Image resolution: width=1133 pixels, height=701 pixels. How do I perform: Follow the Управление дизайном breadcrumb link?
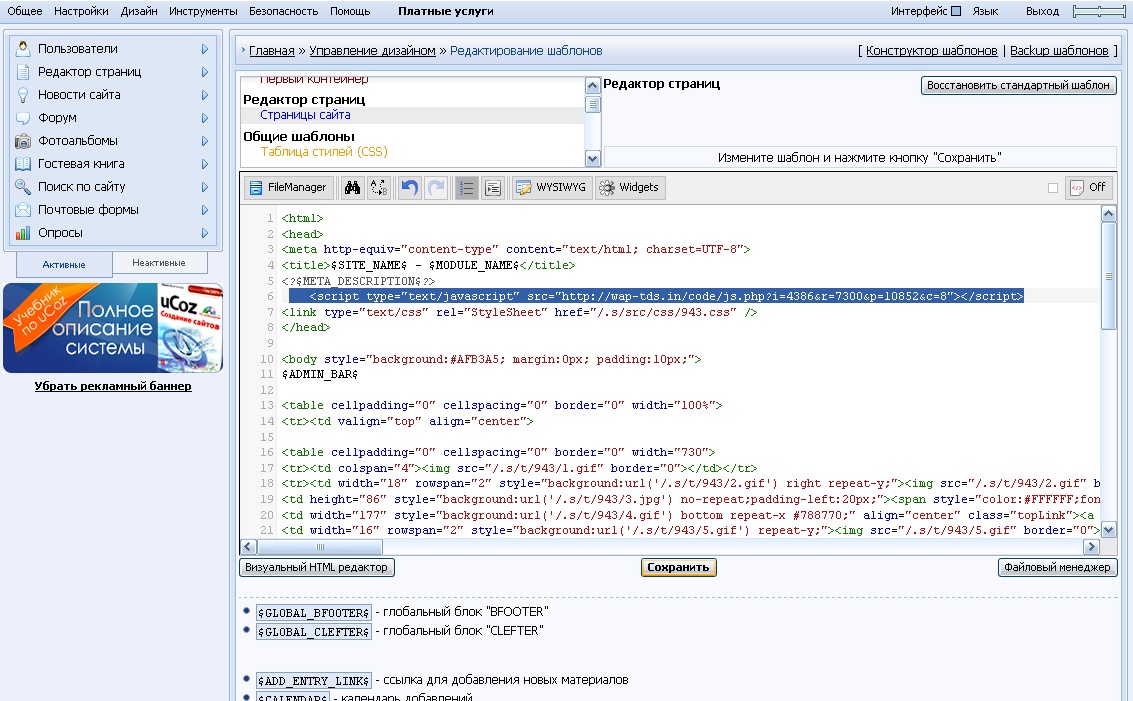pyautogui.click(x=372, y=51)
